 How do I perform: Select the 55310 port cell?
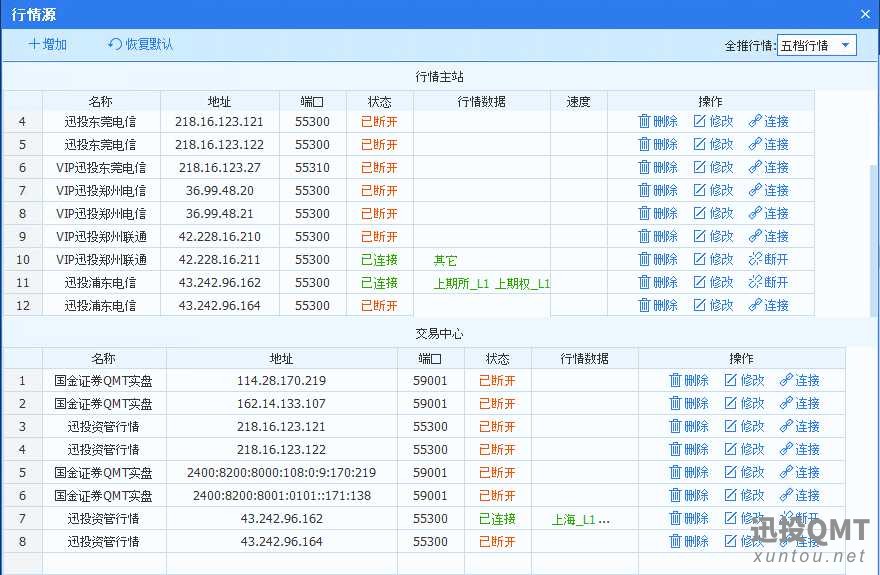tap(313, 168)
